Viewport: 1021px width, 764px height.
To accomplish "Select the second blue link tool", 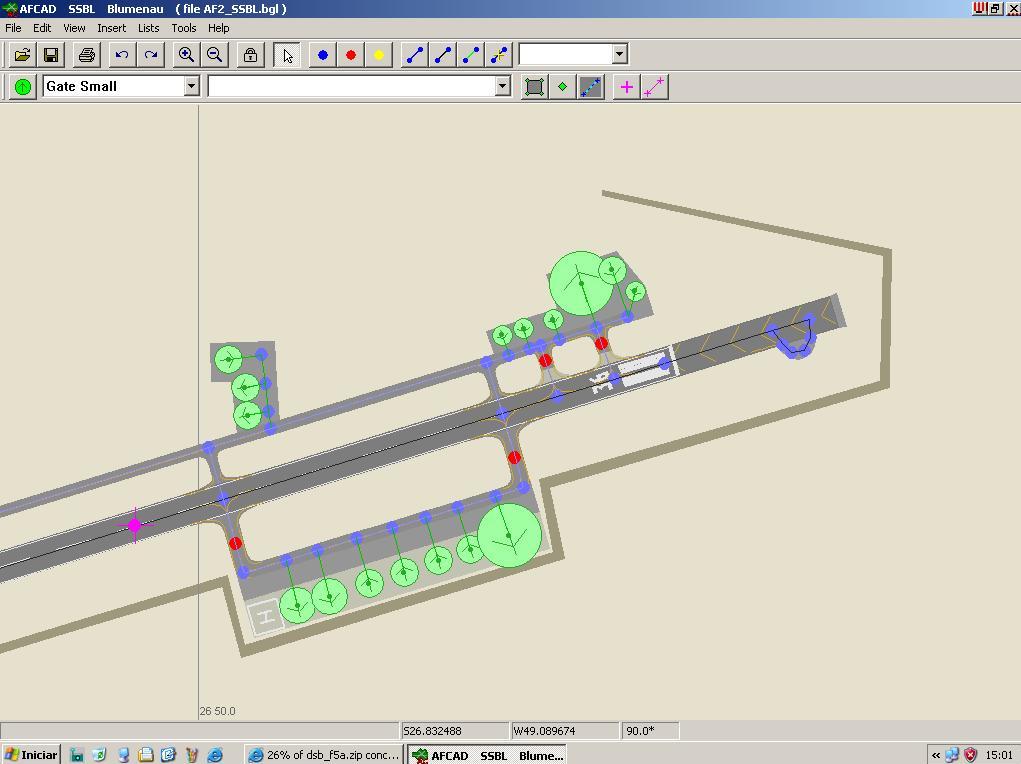I will coord(443,55).
